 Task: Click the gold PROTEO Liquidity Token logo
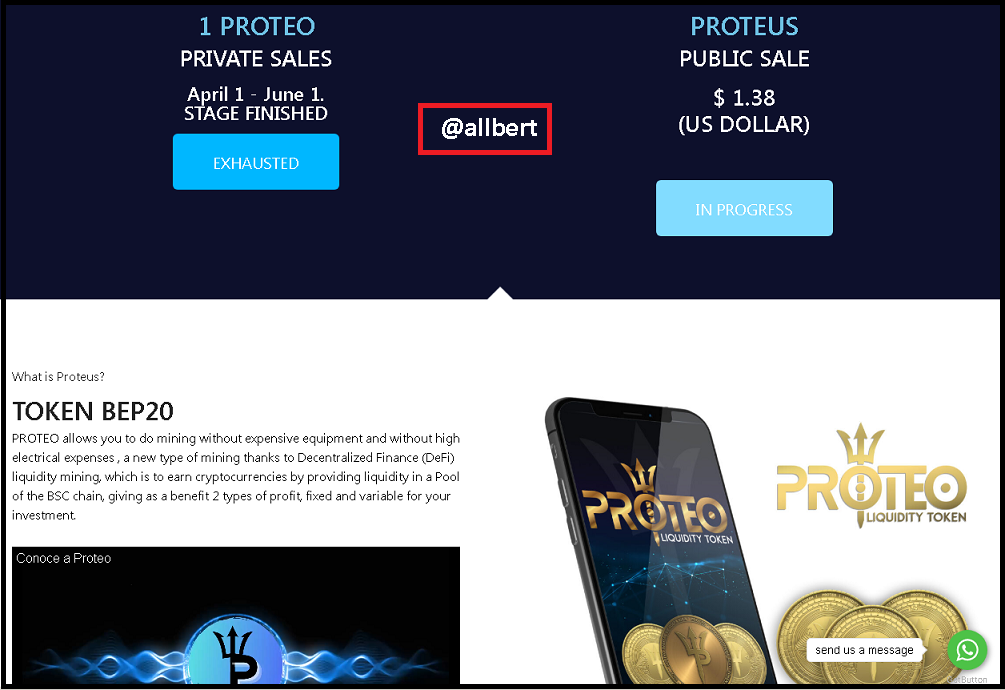[x=871, y=476]
